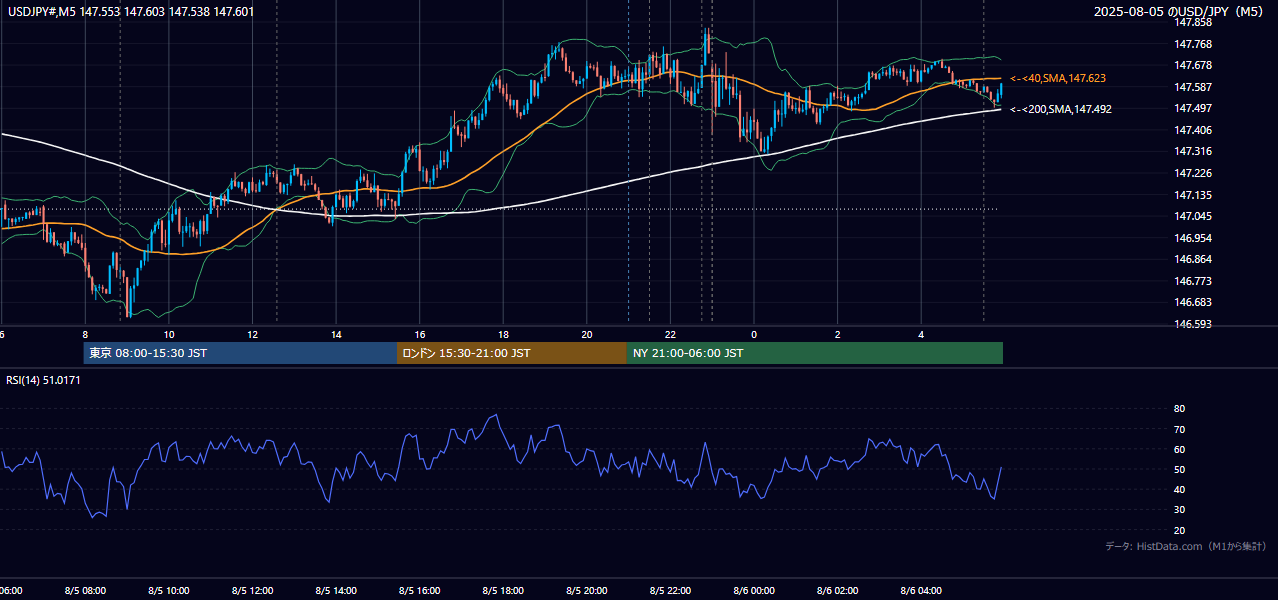Click hour label 16 below price chart
This screenshot has width=1278, height=600.
[x=420, y=334]
